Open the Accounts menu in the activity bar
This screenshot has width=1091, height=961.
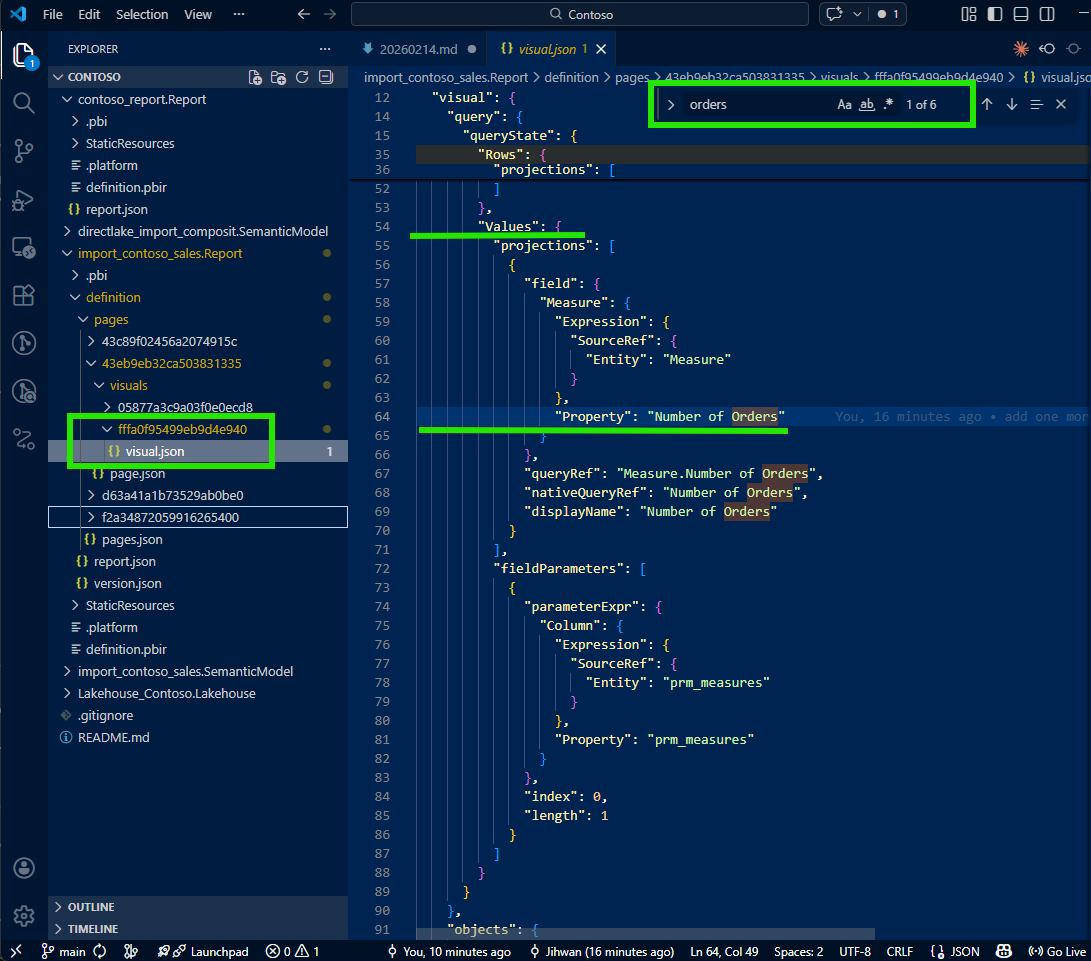coord(24,868)
